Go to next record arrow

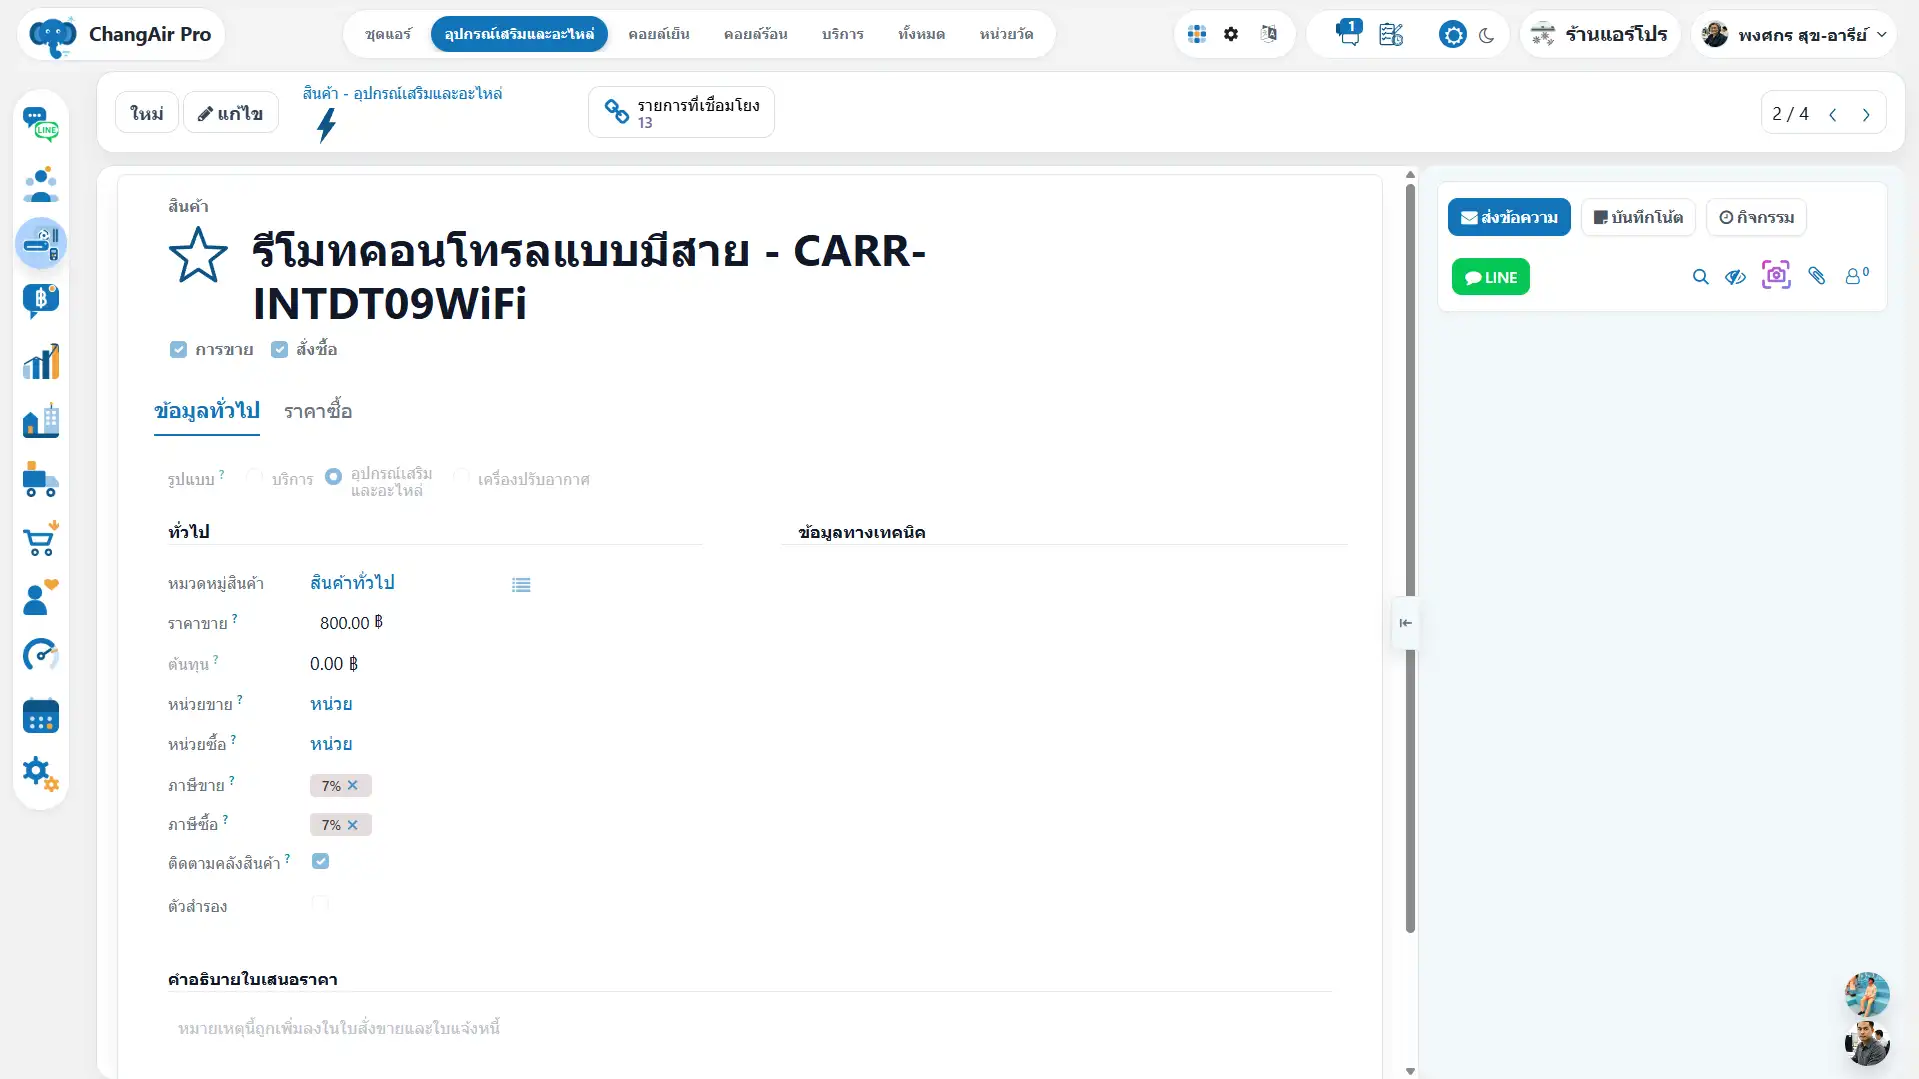click(1866, 114)
